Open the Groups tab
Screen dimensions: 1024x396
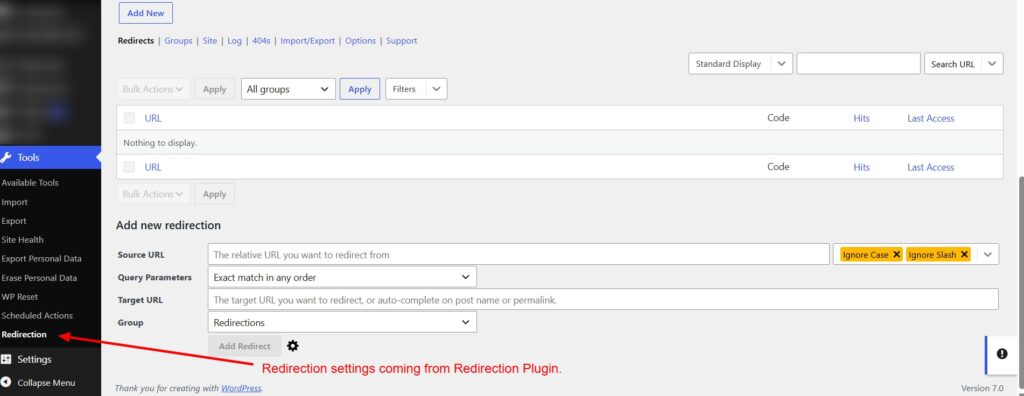point(178,41)
